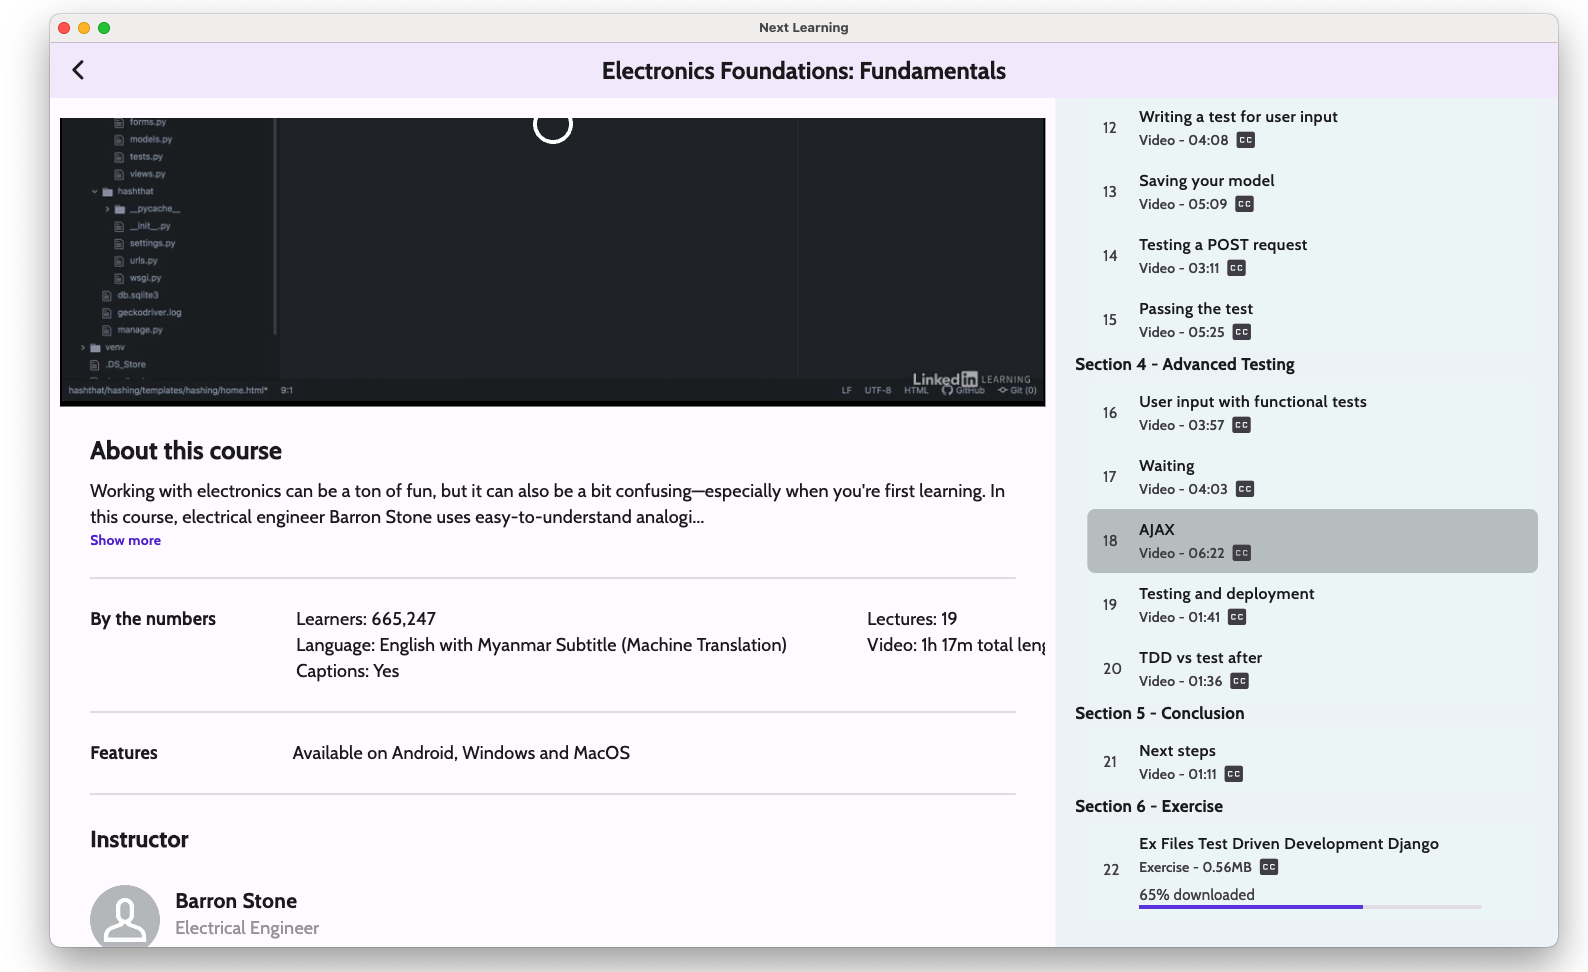Viewport: 1588px width, 972px height.
Task: Expand Section 6 - Exercise header
Action: tap(1148, 806)
